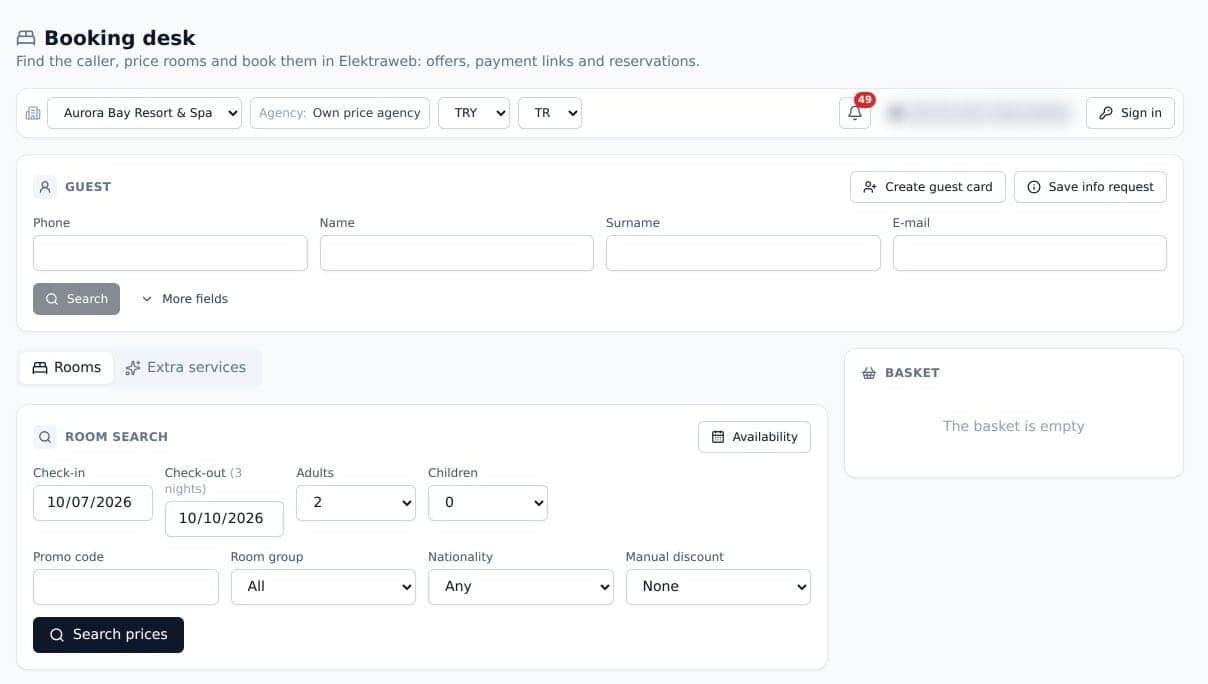Focus the E-mail input field
The height and width of the screenshot is (684, 1208).
click(x=1030, y=253)
